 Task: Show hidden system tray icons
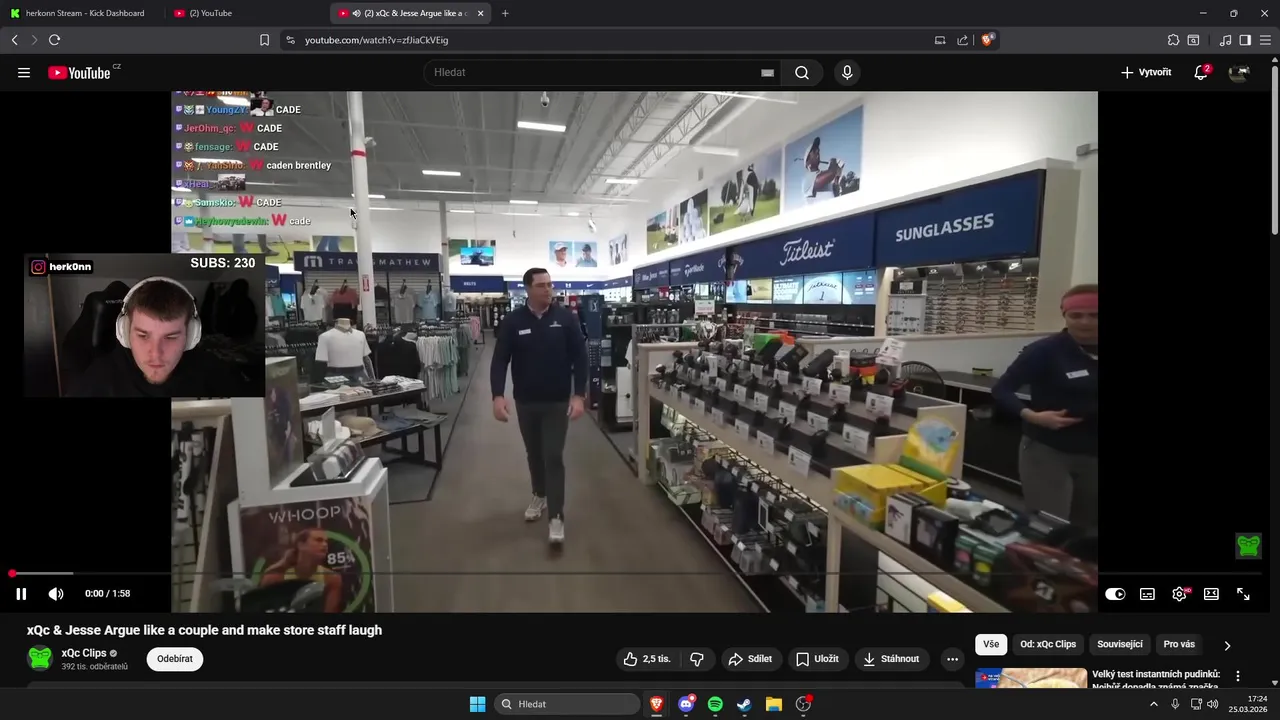[1153, 704]
